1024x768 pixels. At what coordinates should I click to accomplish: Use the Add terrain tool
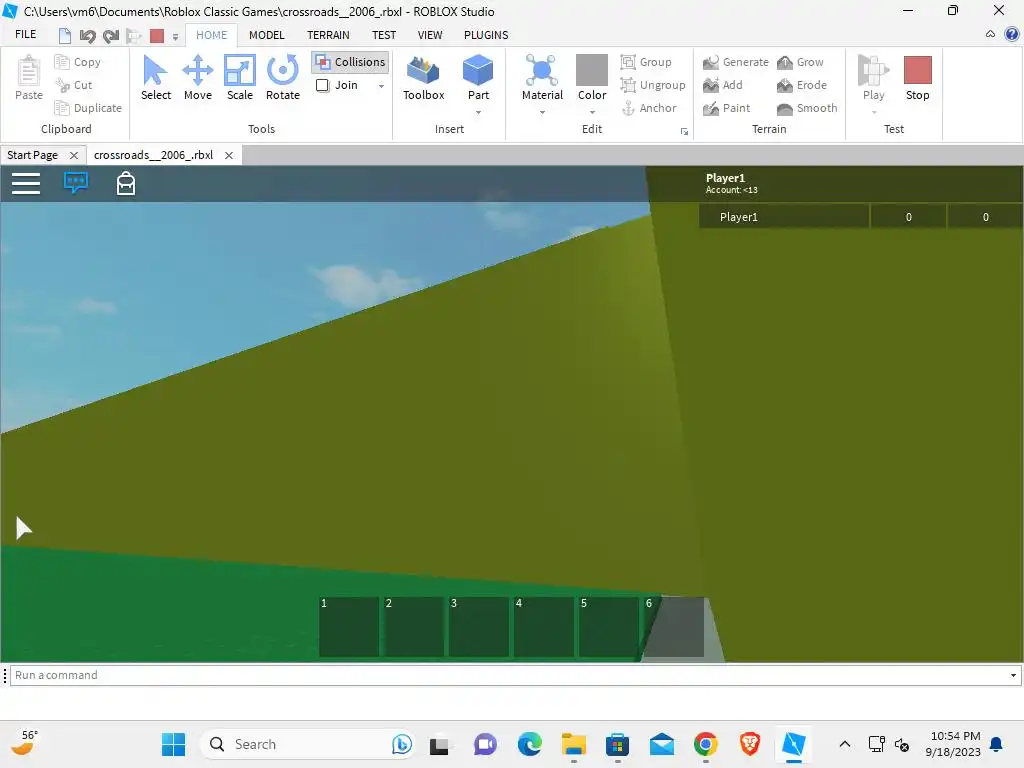(x=723, y=85)
